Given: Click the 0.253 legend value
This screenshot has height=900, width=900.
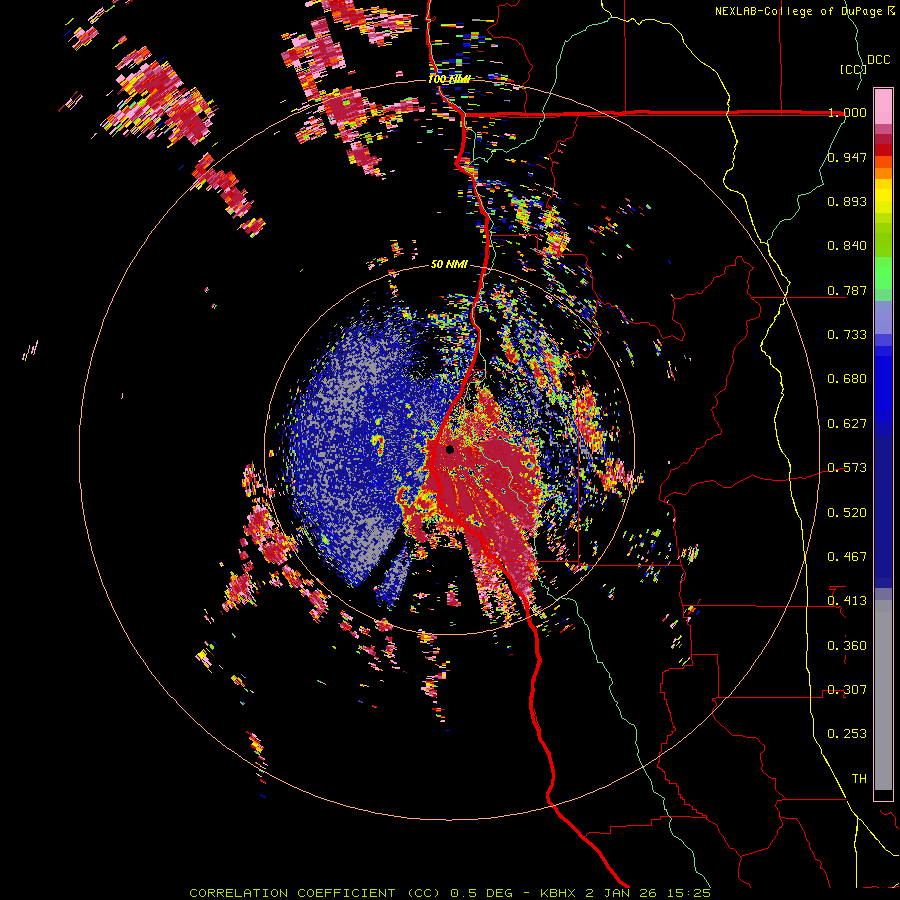Looking at the screenshot, I should coord(847,734).
